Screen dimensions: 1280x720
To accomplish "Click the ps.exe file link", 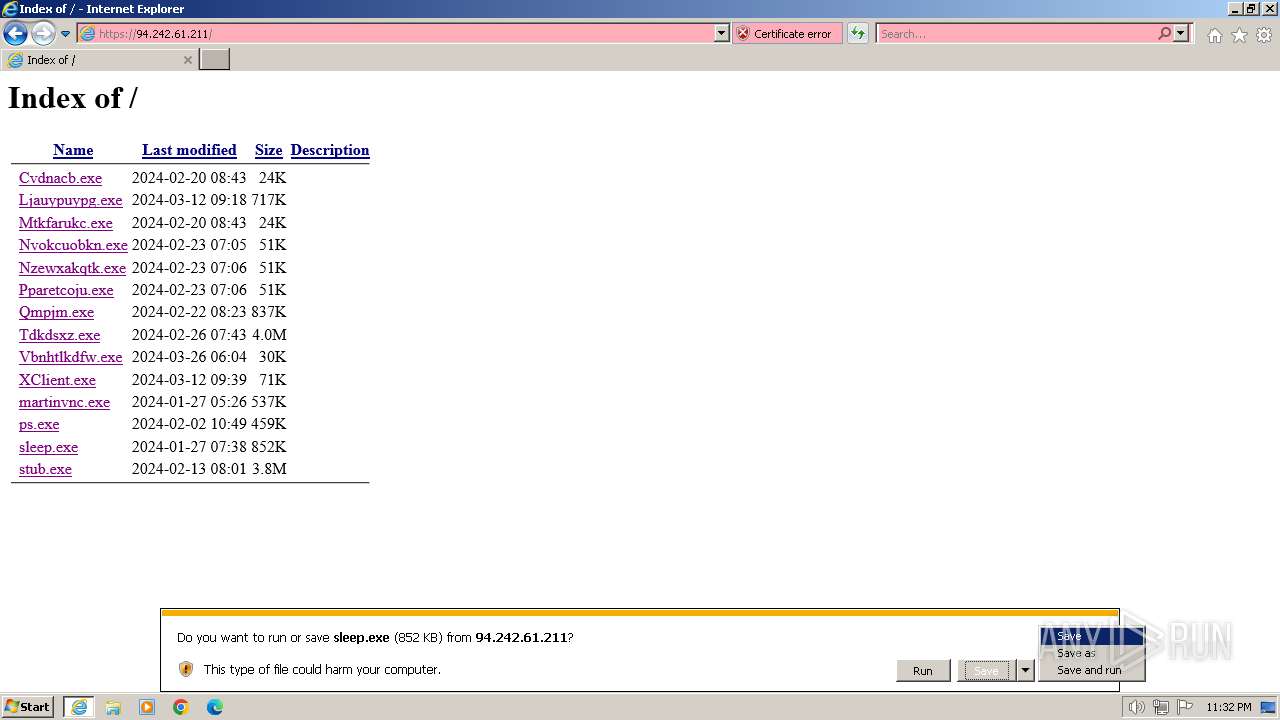I will pos(39,424).
